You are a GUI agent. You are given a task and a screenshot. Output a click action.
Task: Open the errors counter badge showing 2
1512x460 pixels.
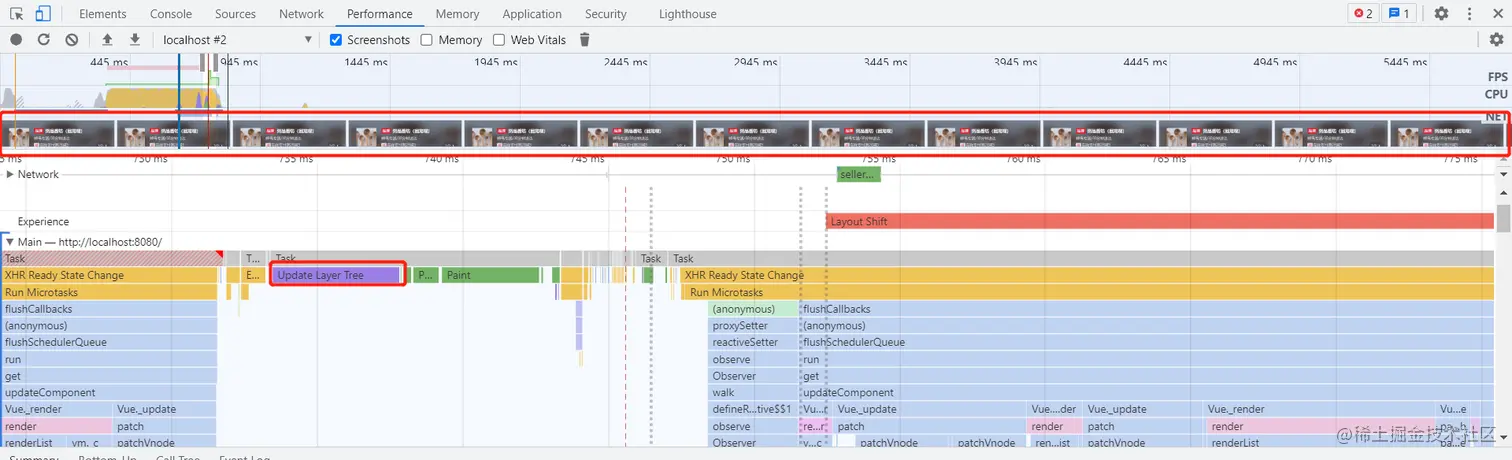(1363, 14)
